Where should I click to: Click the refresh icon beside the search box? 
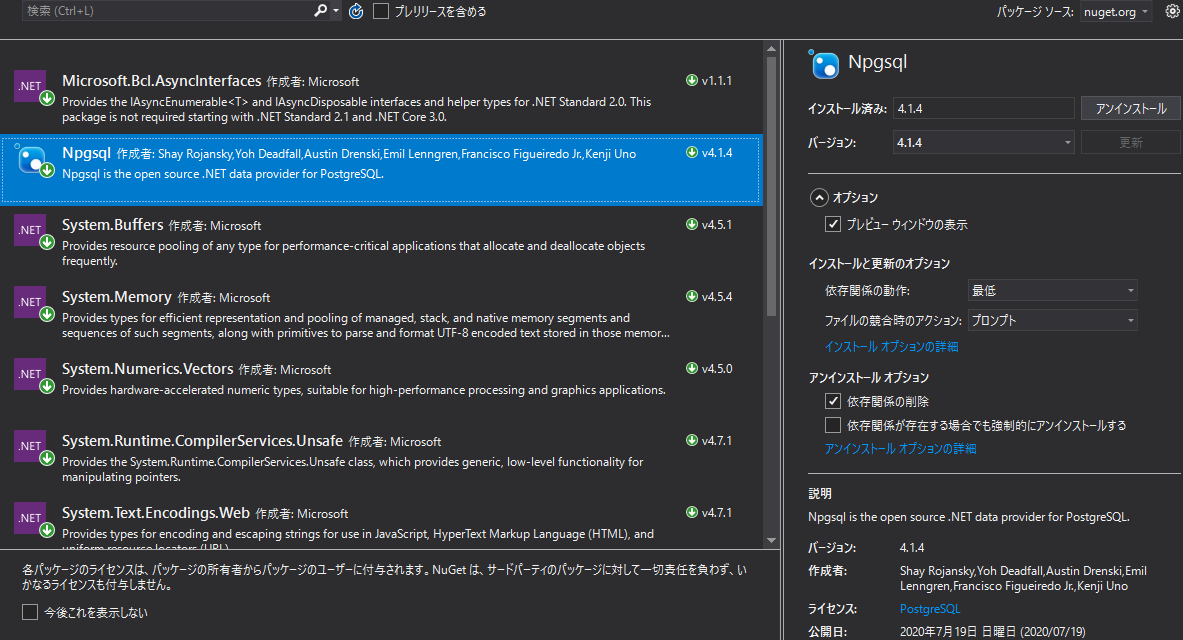[356, 11]
